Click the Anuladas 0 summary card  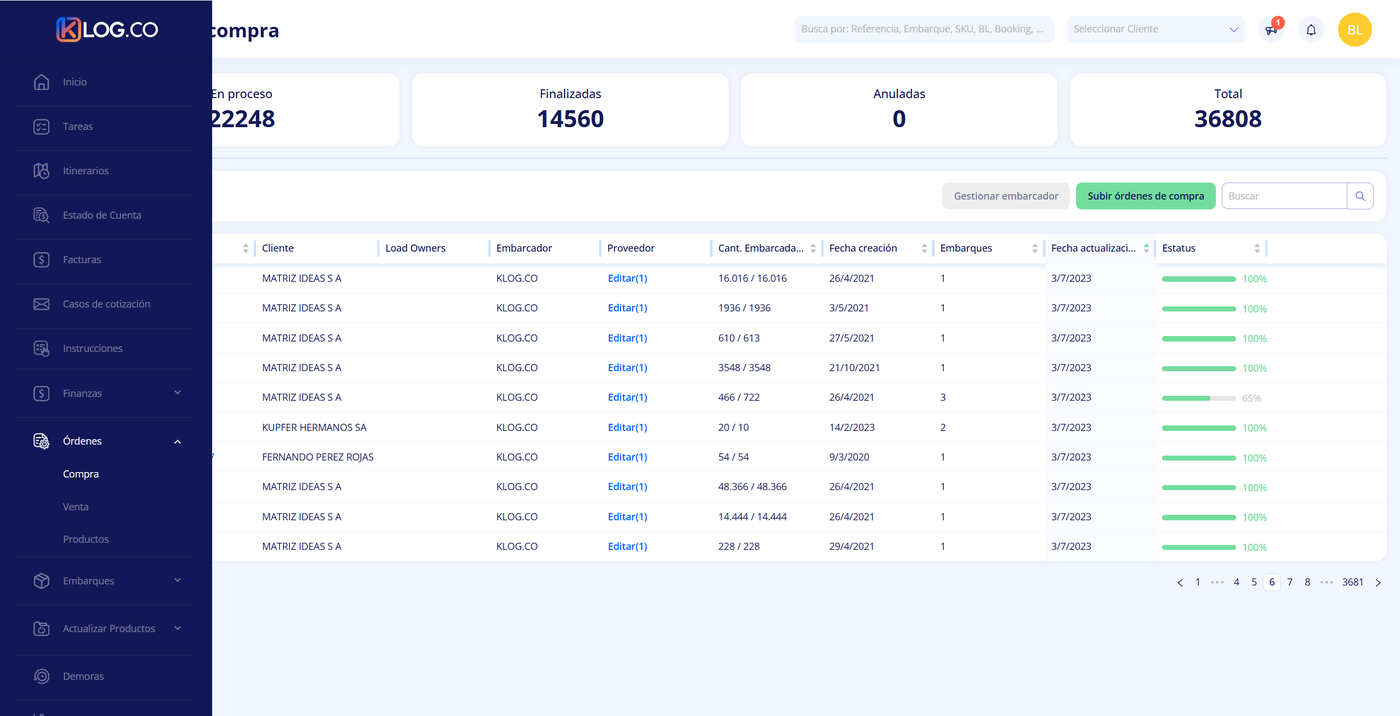[x=899, y=110]
